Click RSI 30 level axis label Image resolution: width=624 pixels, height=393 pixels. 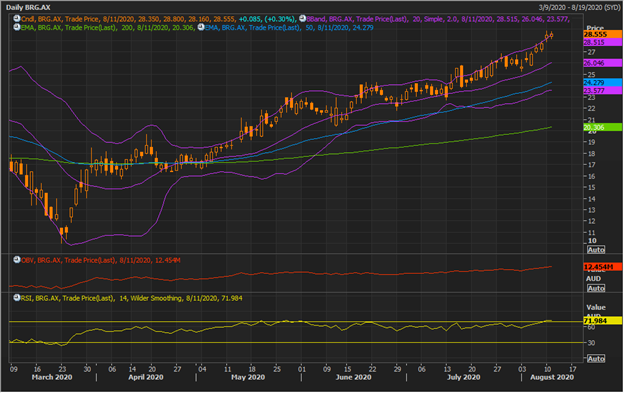591,343
